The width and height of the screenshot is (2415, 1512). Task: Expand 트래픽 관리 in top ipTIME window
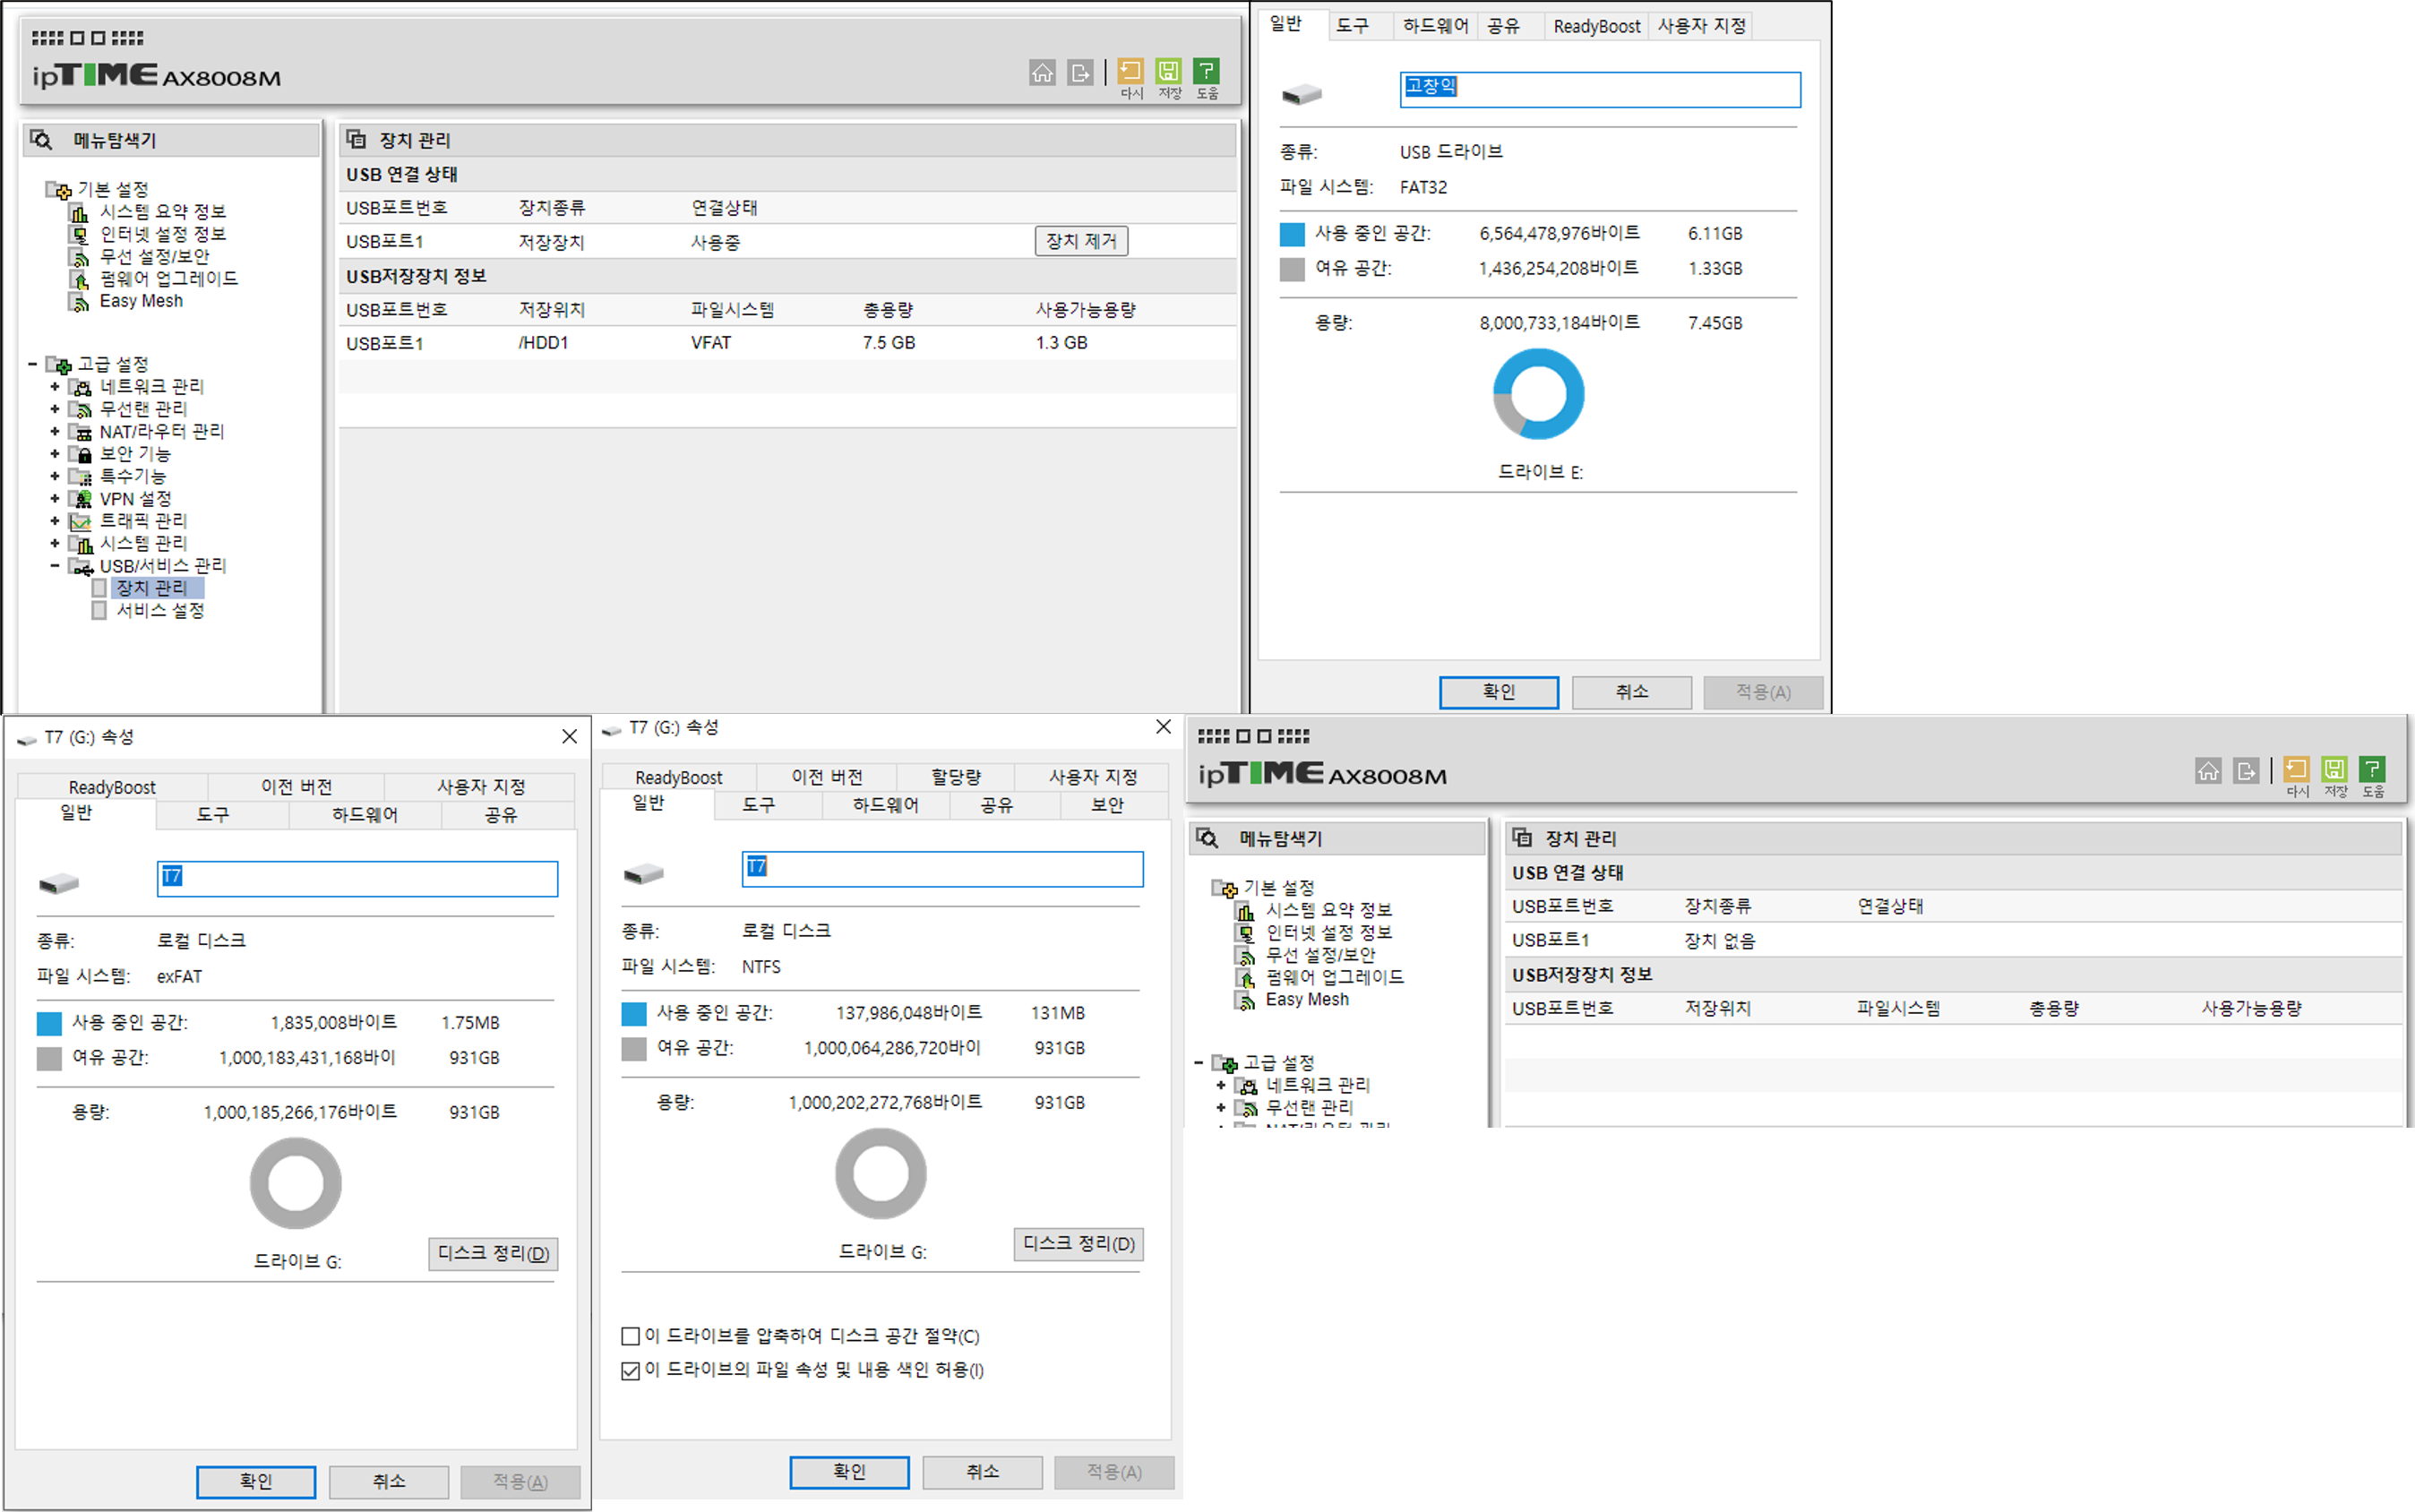point(55,521)
